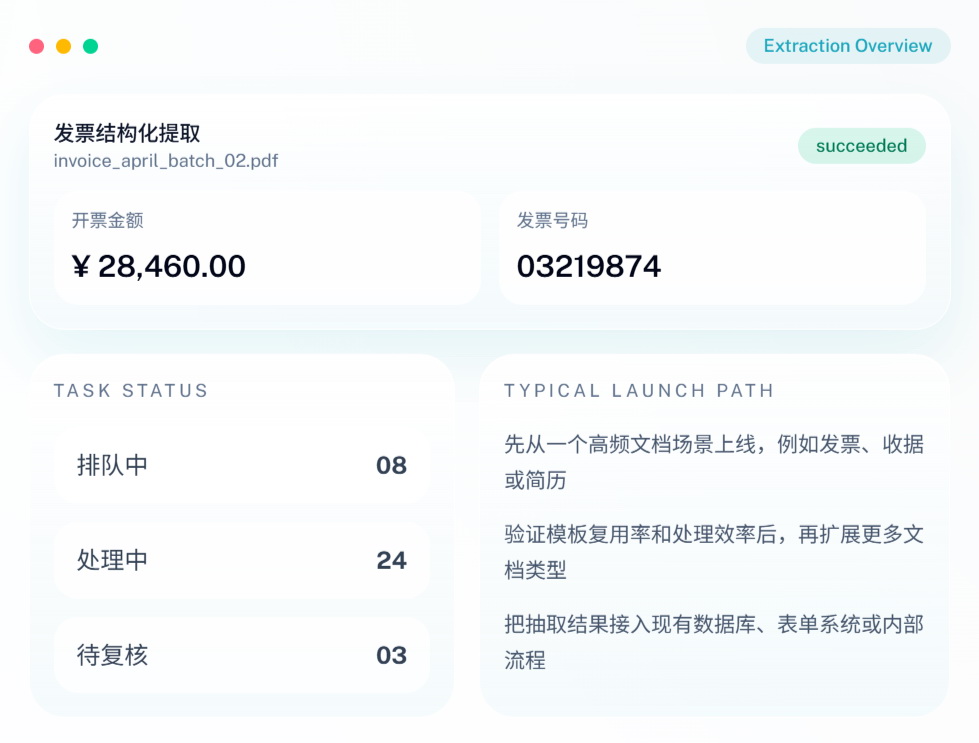Open the TASK STATUS section header
Viewport: 979px width, 743px height.
point(131,391)
